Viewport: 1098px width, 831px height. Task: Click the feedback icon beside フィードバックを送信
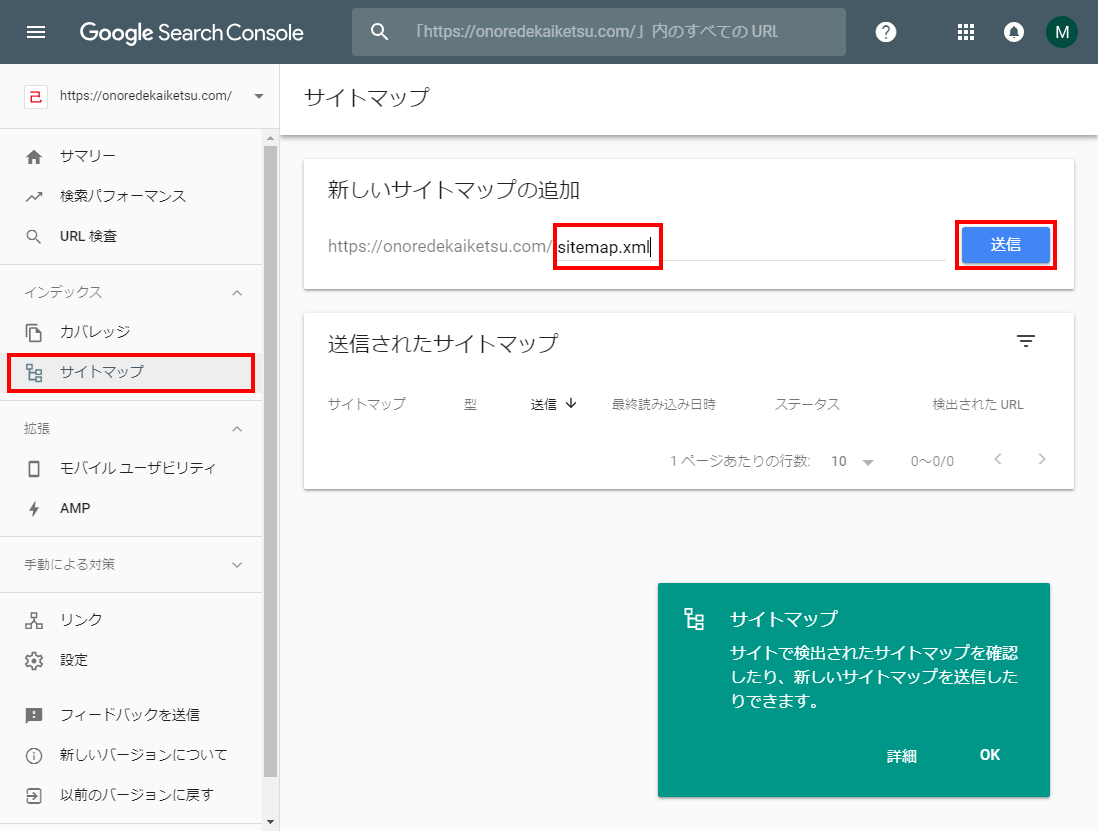(34, 715)
